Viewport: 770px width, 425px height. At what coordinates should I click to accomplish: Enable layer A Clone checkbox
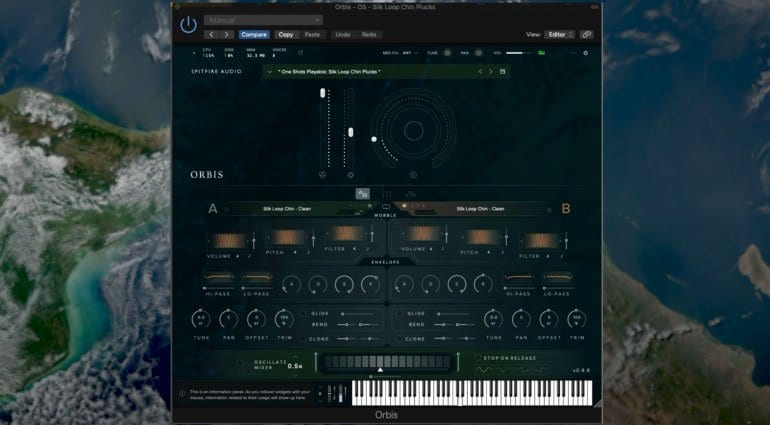click(302, 339)
